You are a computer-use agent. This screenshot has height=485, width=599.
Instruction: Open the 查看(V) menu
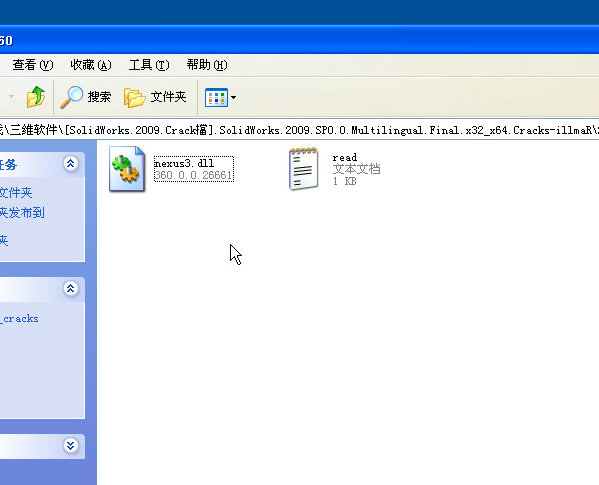coord(33,65)
